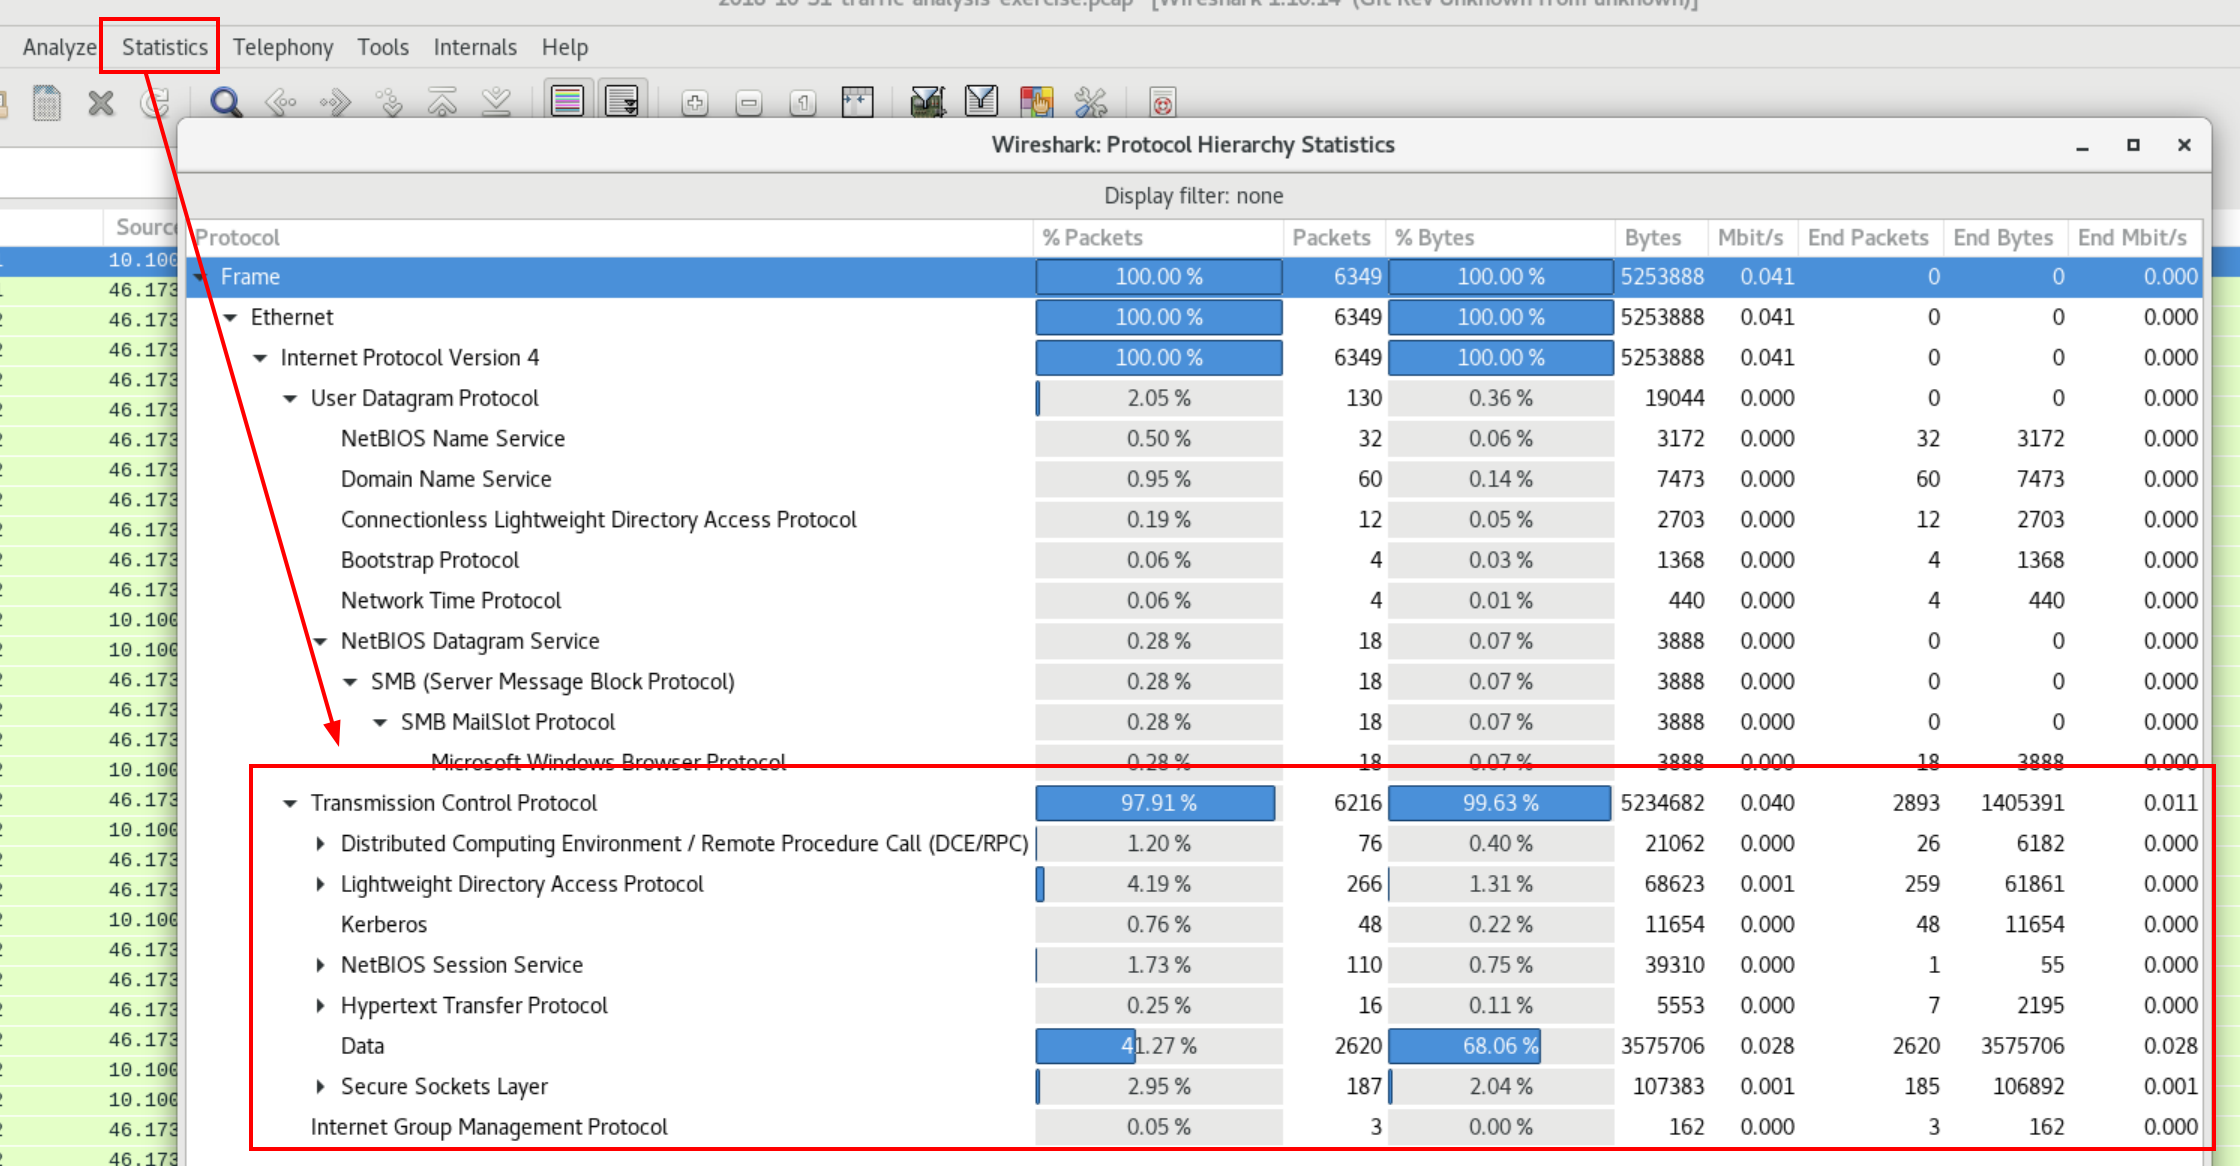Sort by the Bytes column header
The width and height of the screenshot is (2240, 1166).
[1661, 238]
